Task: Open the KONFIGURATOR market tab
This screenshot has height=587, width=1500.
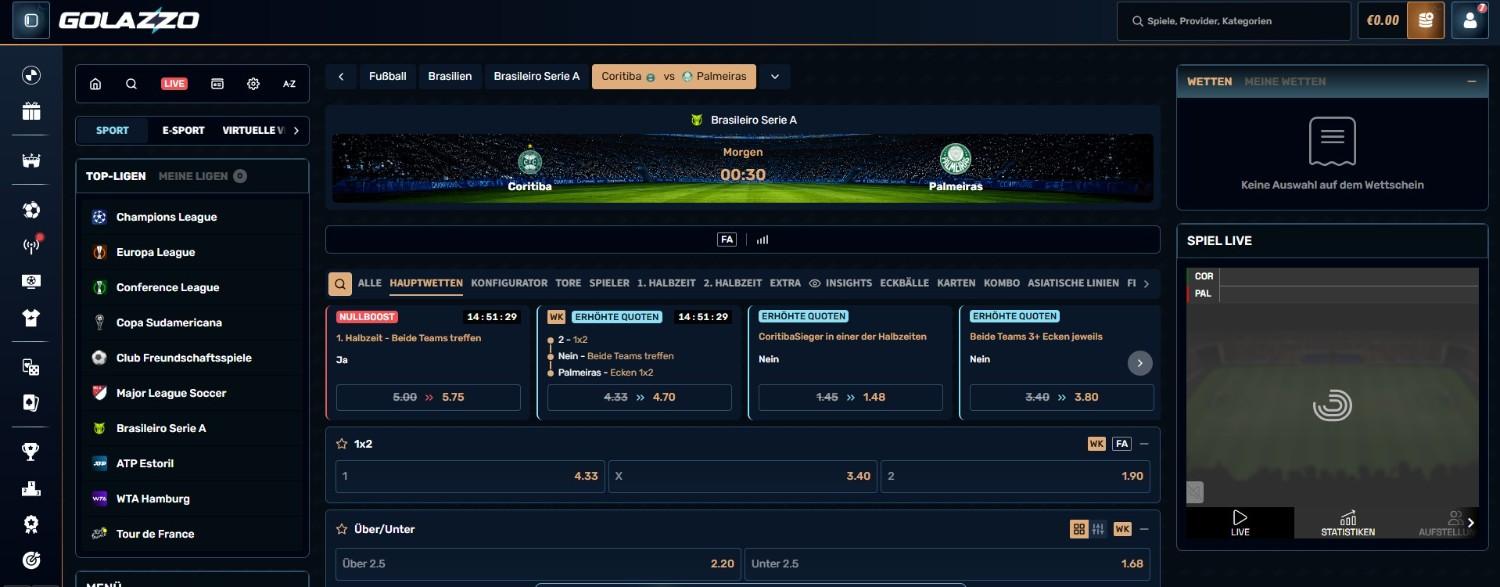Action: 509,283
